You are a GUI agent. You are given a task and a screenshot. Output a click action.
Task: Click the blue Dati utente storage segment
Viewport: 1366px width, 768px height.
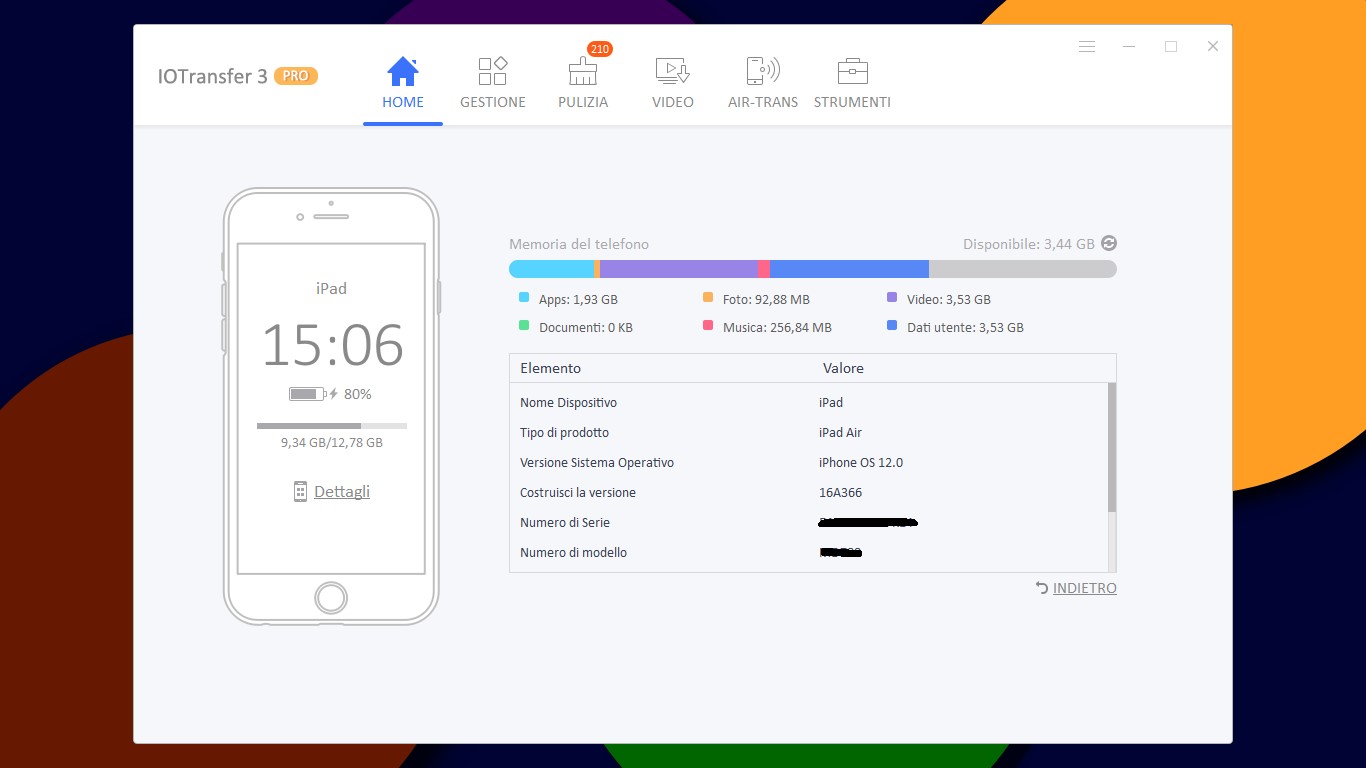pyautogui.click(x=849, y=269)
